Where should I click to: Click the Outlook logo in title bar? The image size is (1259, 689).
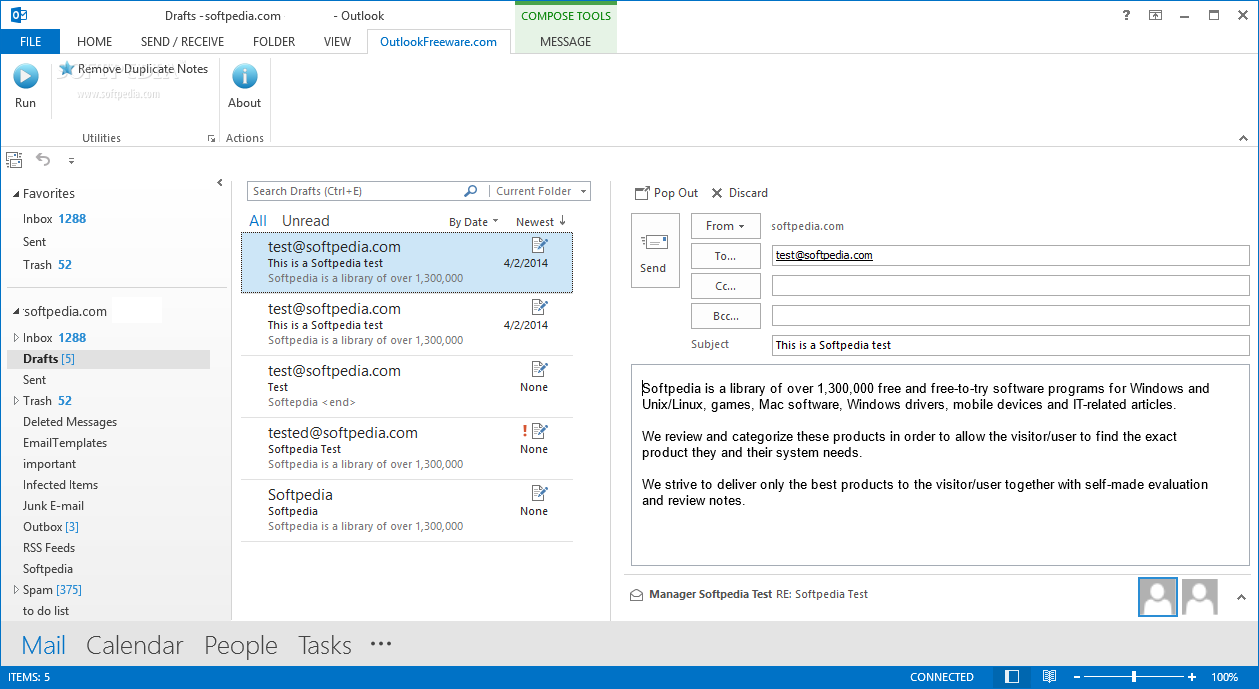[18, 15]
